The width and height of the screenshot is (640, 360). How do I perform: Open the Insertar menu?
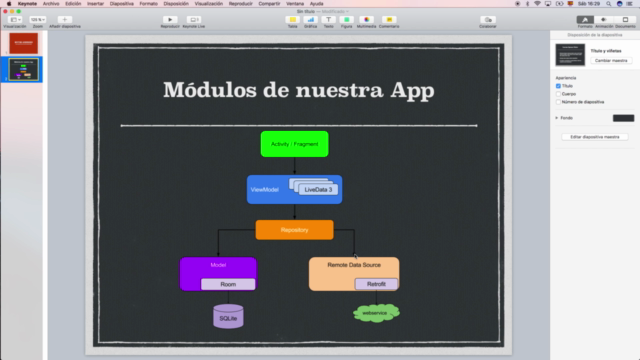coord(95,4)
